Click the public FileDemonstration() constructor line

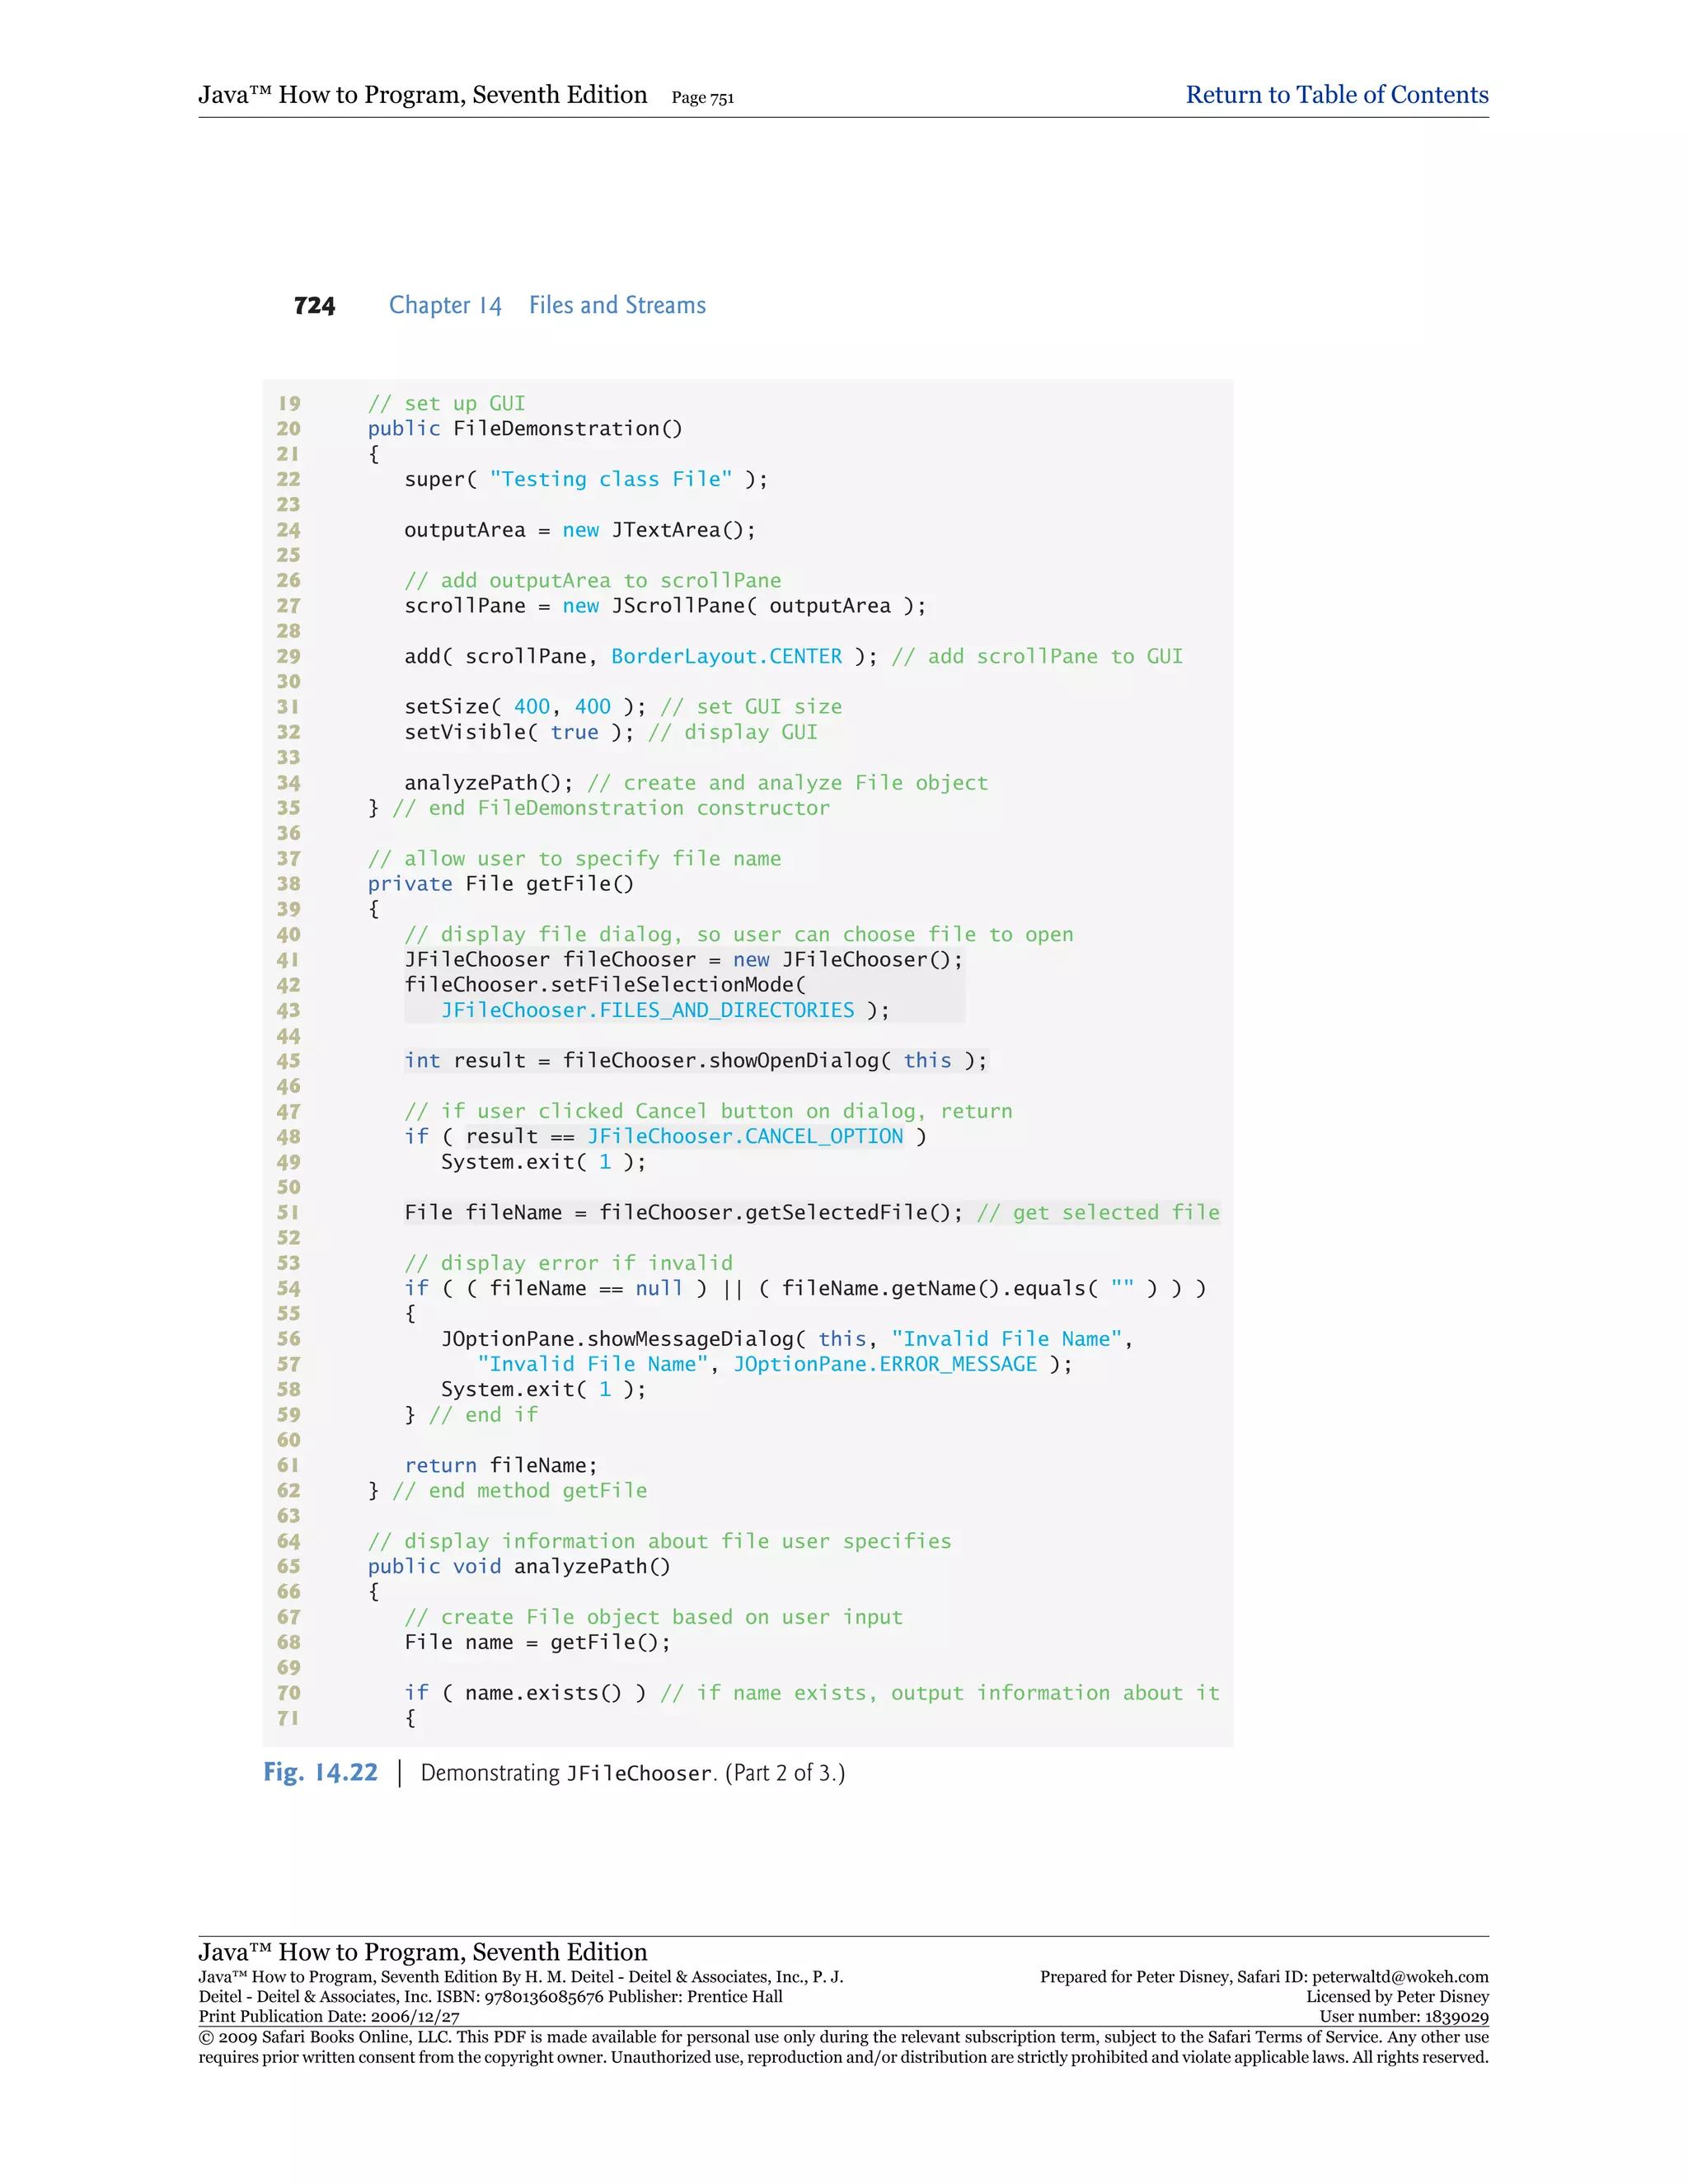coord(524,429)
